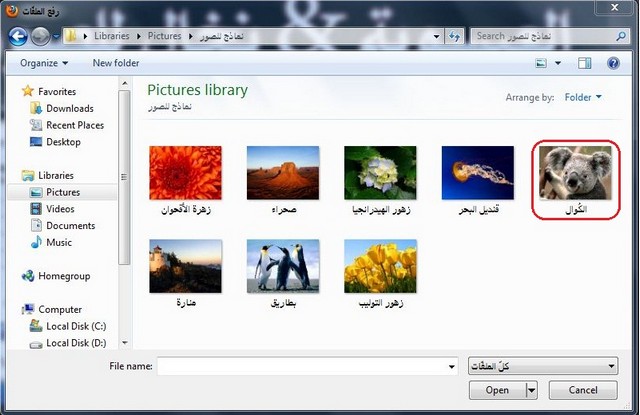The image size is (640, 415).
Task: Open the Organize menu
Action: pyautogui.click(x=44, y=63)
